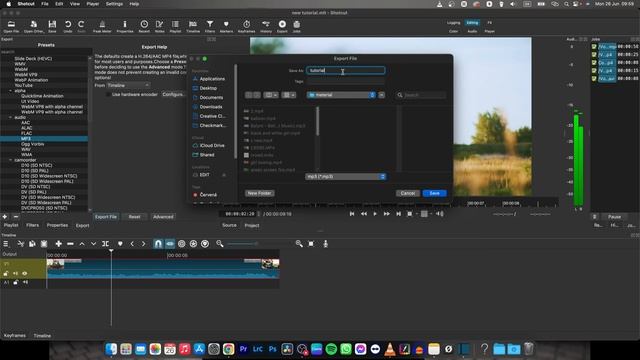Open the File menu
Screen dimensions: 640x360
(45, 4)
